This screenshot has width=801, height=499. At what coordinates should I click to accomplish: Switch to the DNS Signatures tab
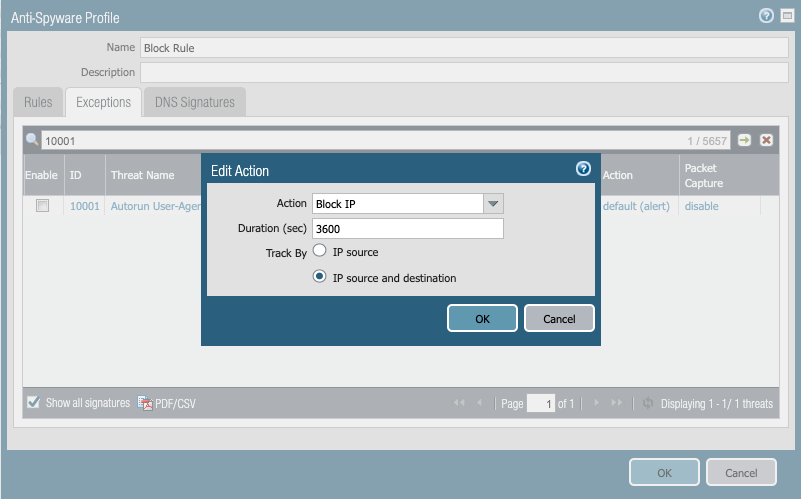(x=195, y=102)
